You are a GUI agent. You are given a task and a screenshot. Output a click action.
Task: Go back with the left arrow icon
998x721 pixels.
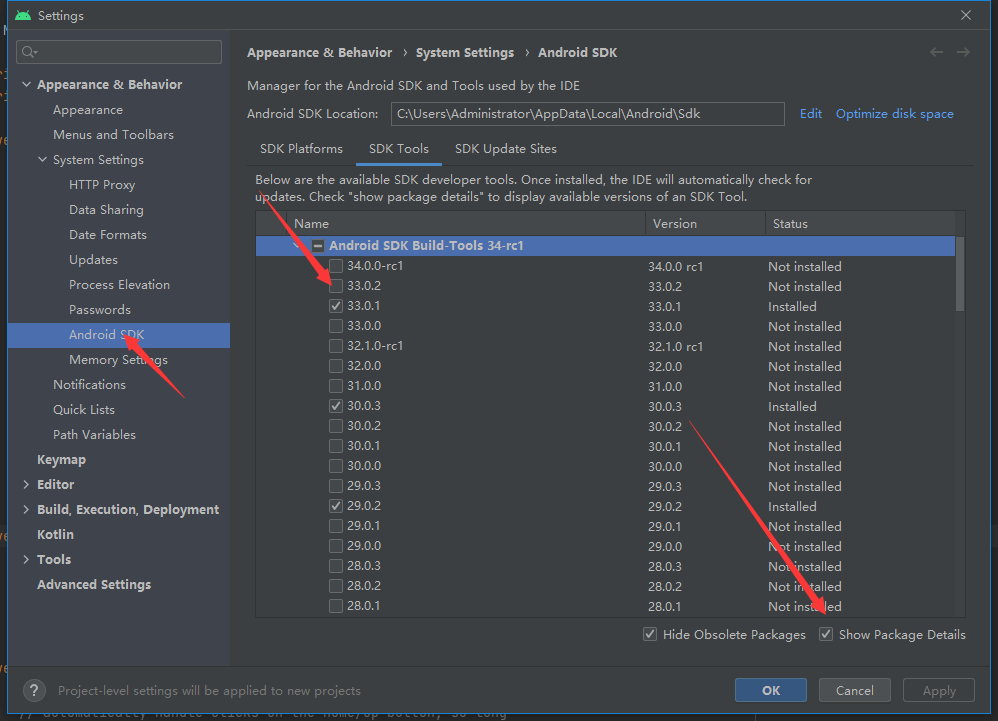click(x=936, y=52)
